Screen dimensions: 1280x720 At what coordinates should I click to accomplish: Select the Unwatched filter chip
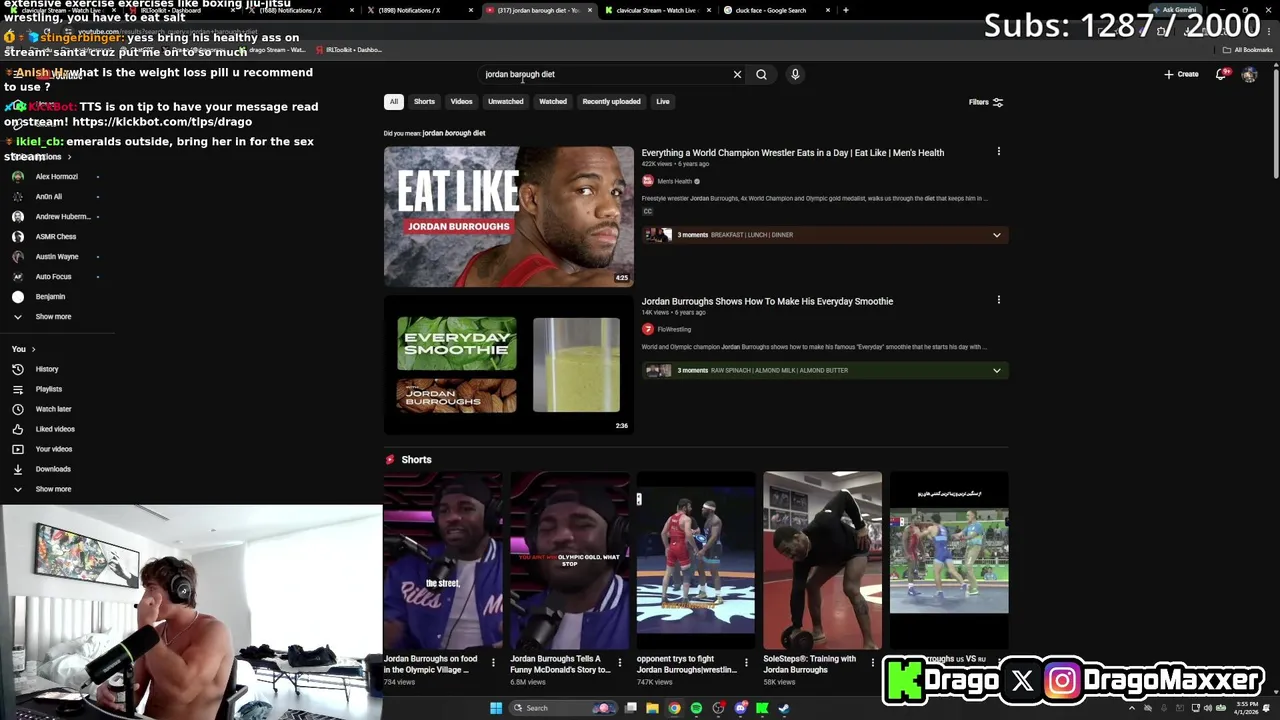point(505,101)
